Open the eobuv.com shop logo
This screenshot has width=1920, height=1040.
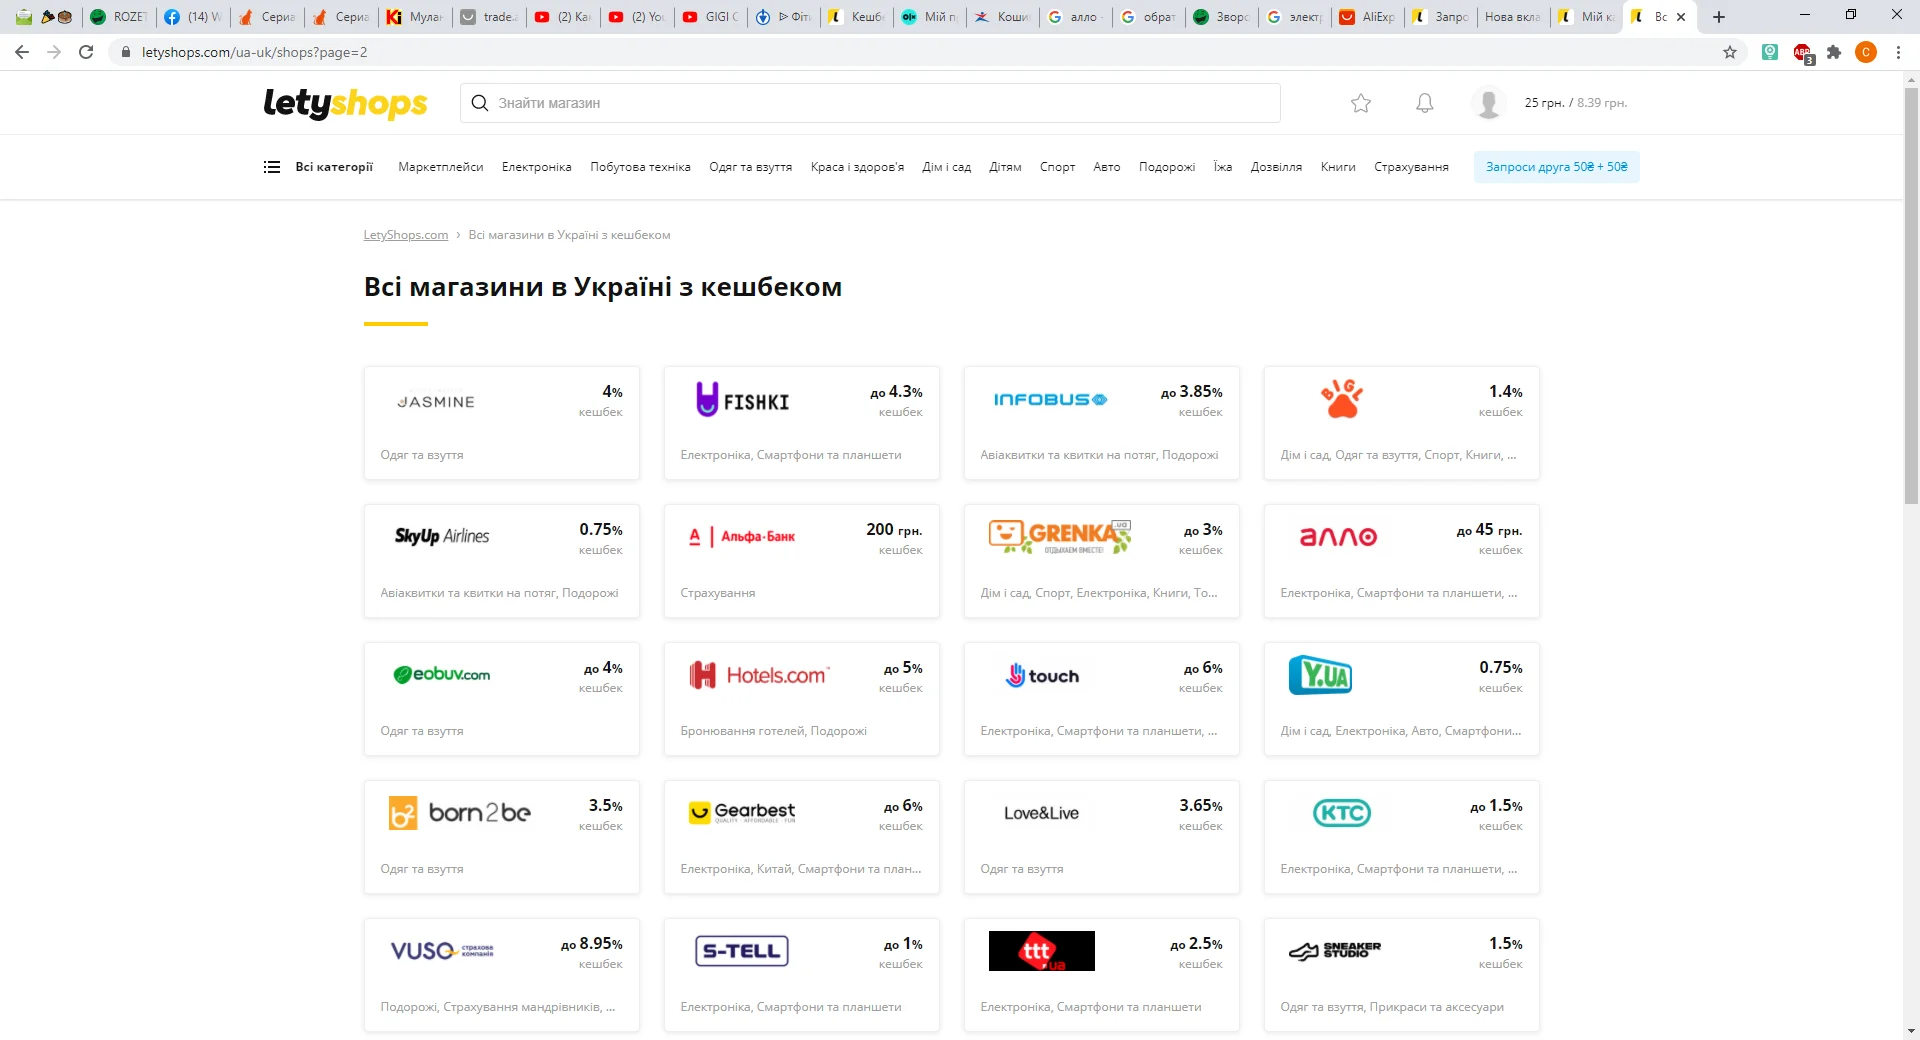442,675
